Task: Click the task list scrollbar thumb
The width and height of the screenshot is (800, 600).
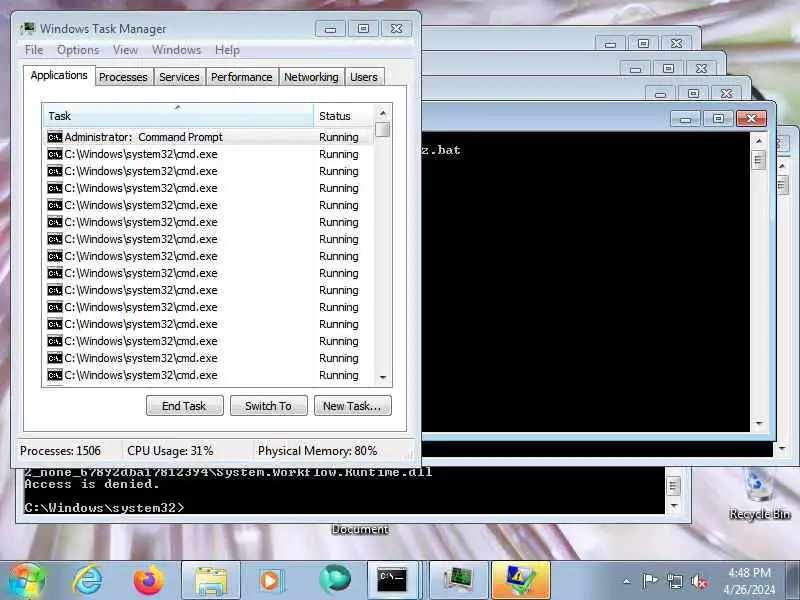Action: pos(383,130)
